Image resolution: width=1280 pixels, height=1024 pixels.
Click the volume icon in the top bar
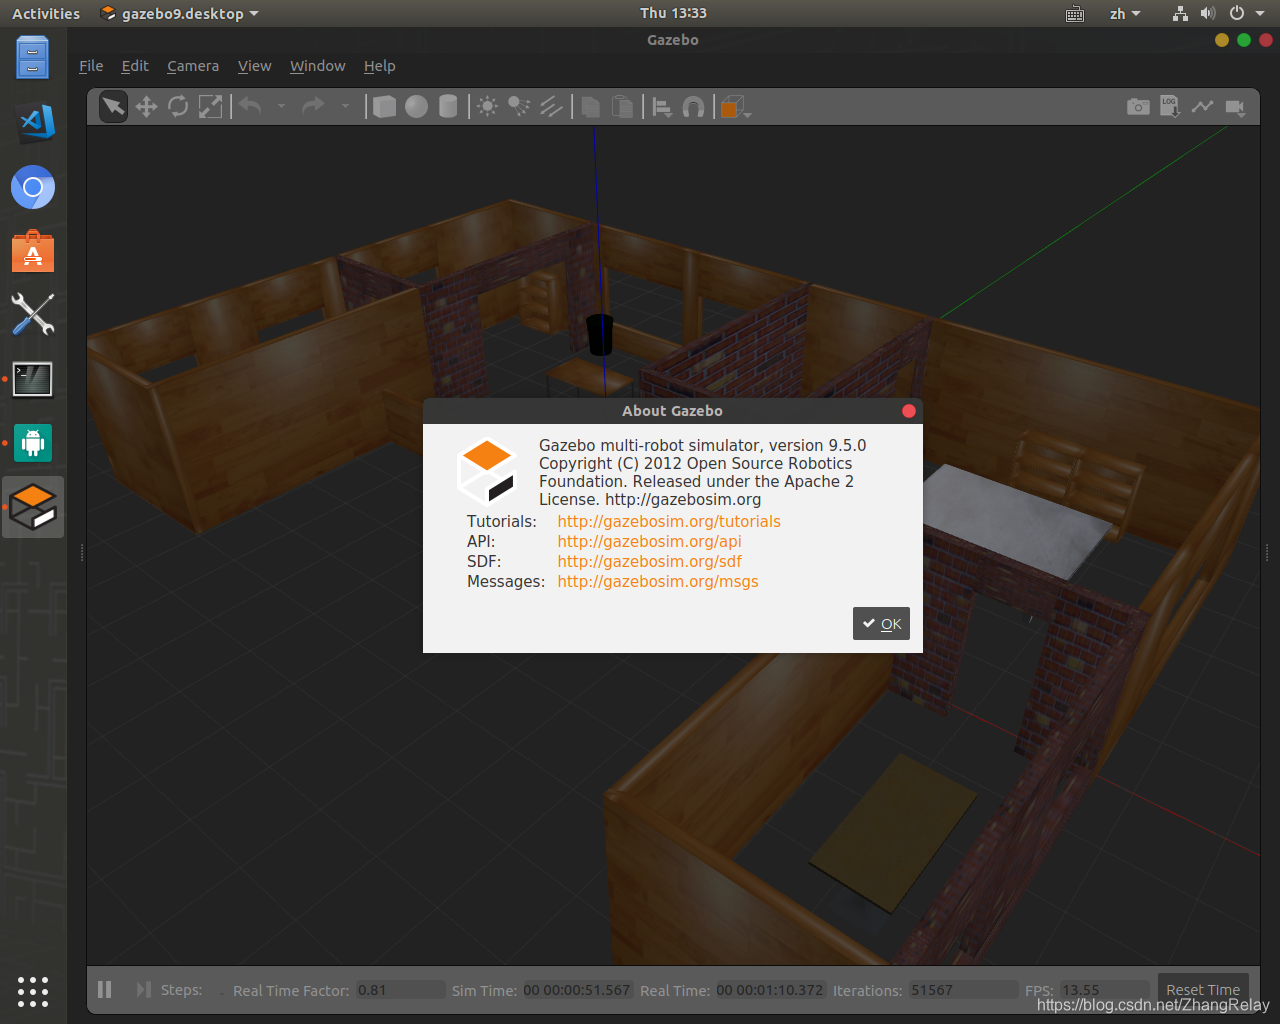tap(1207, 14)
